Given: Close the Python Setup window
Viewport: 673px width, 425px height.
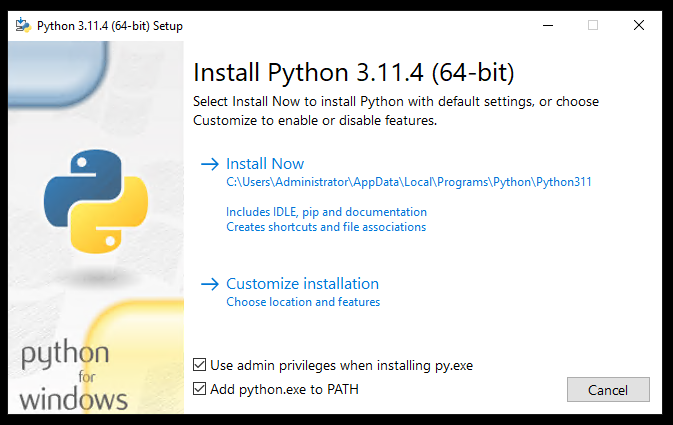Looking at the screenshot, I should [x=639, y=25].
